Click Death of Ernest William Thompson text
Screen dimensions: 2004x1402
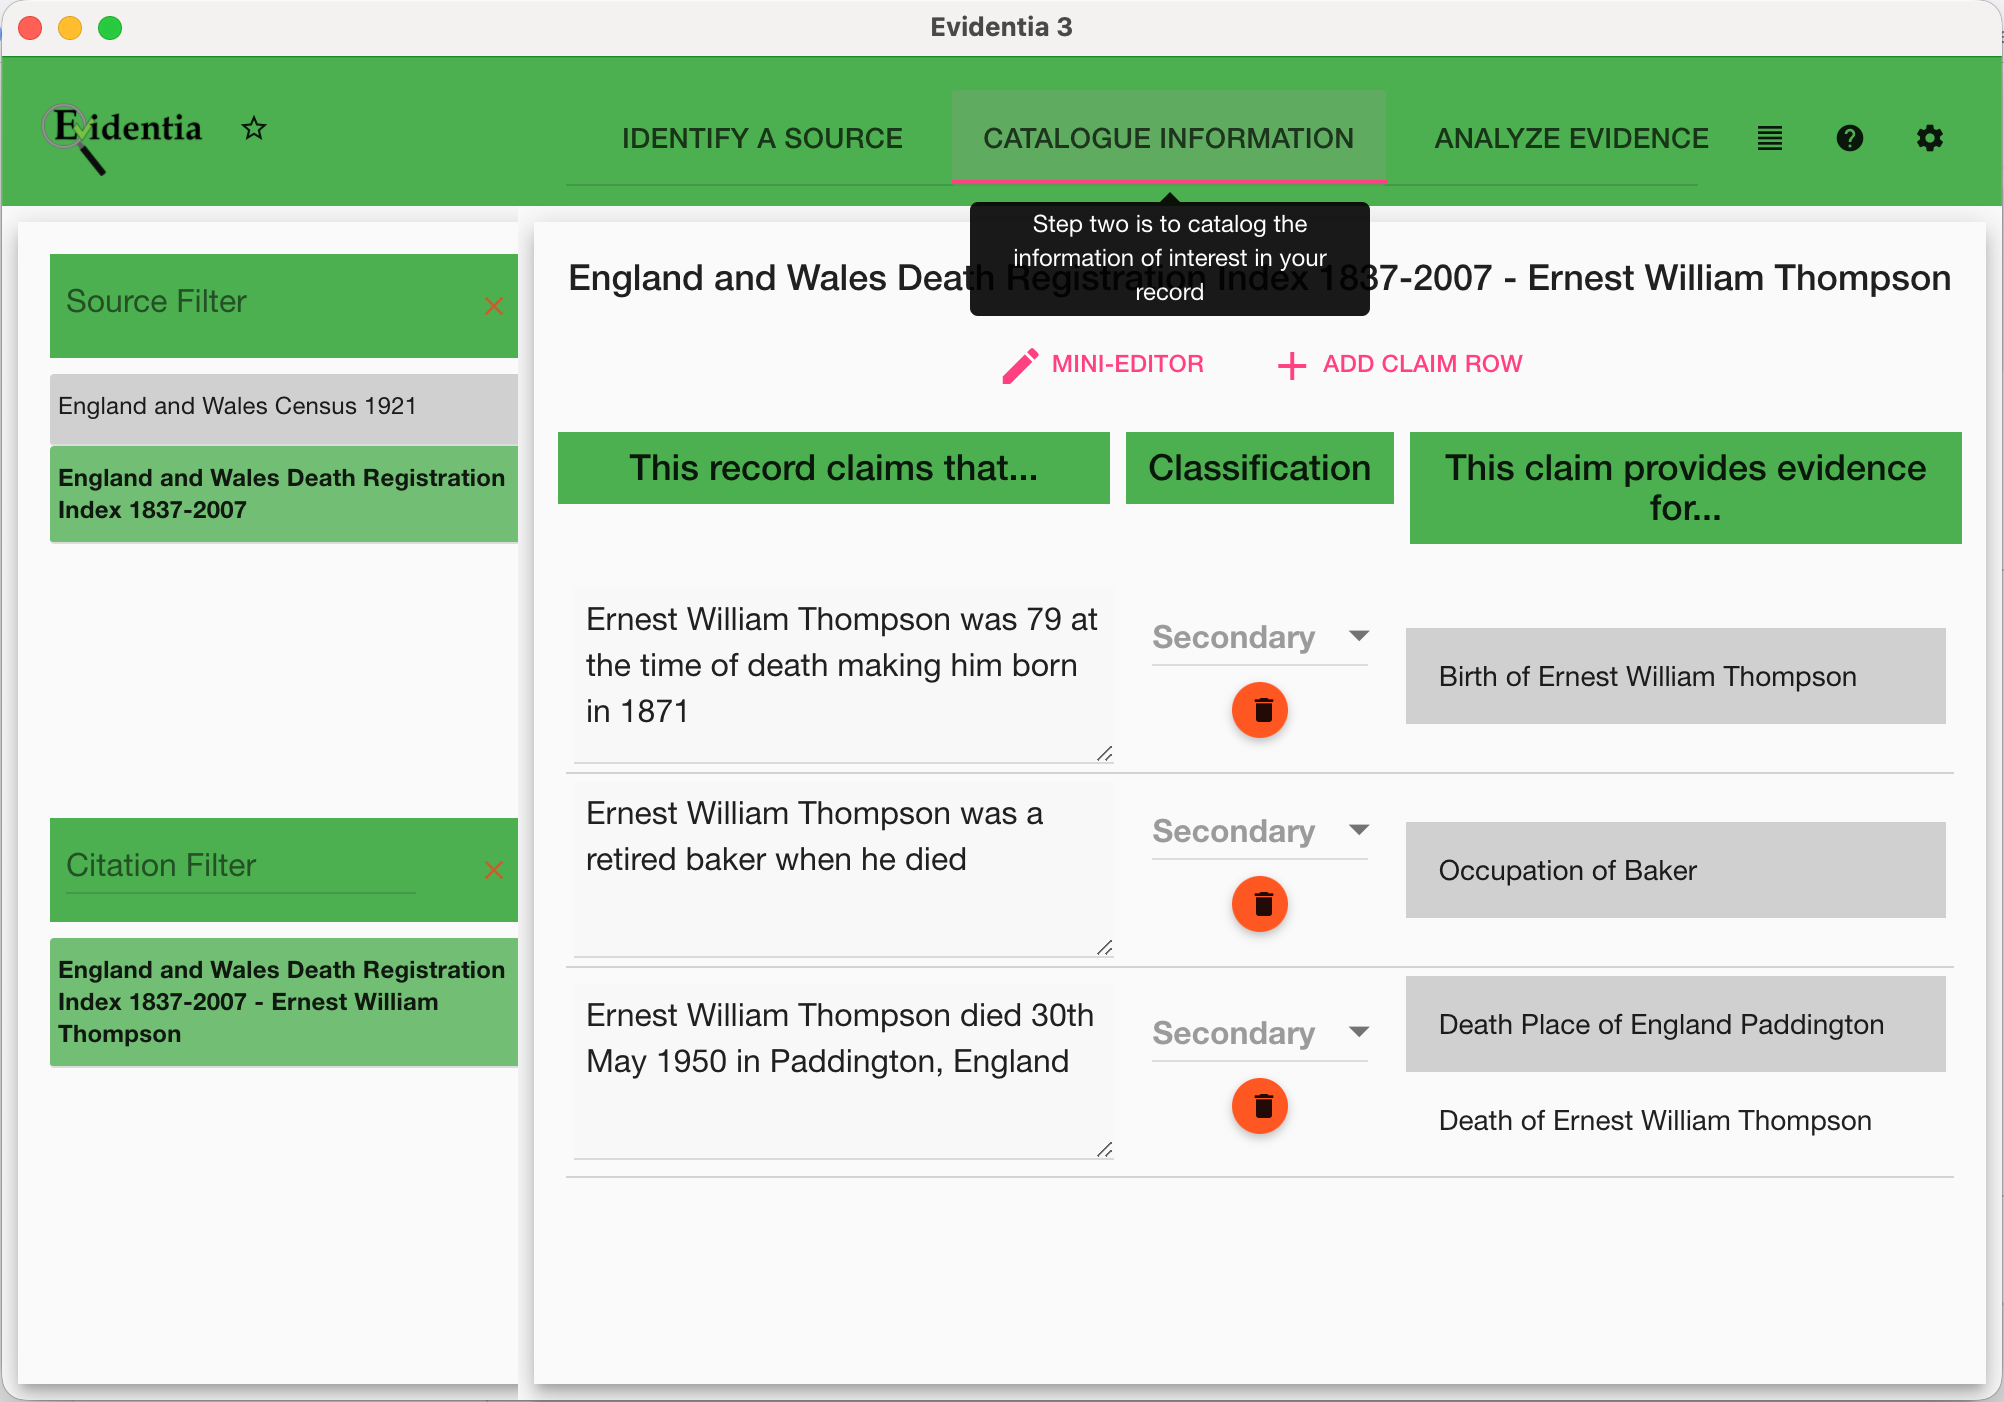coord(1655,1120)
